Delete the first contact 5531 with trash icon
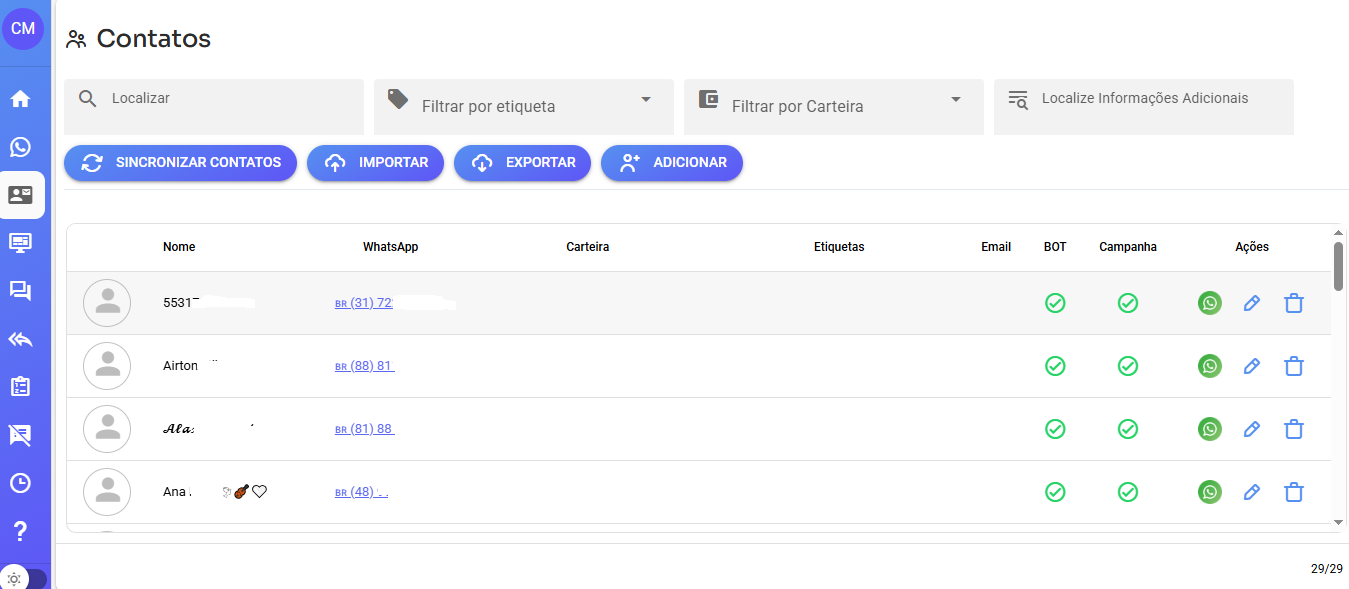The width and height of the screenshot is (1349, 589). point(1293,303)
